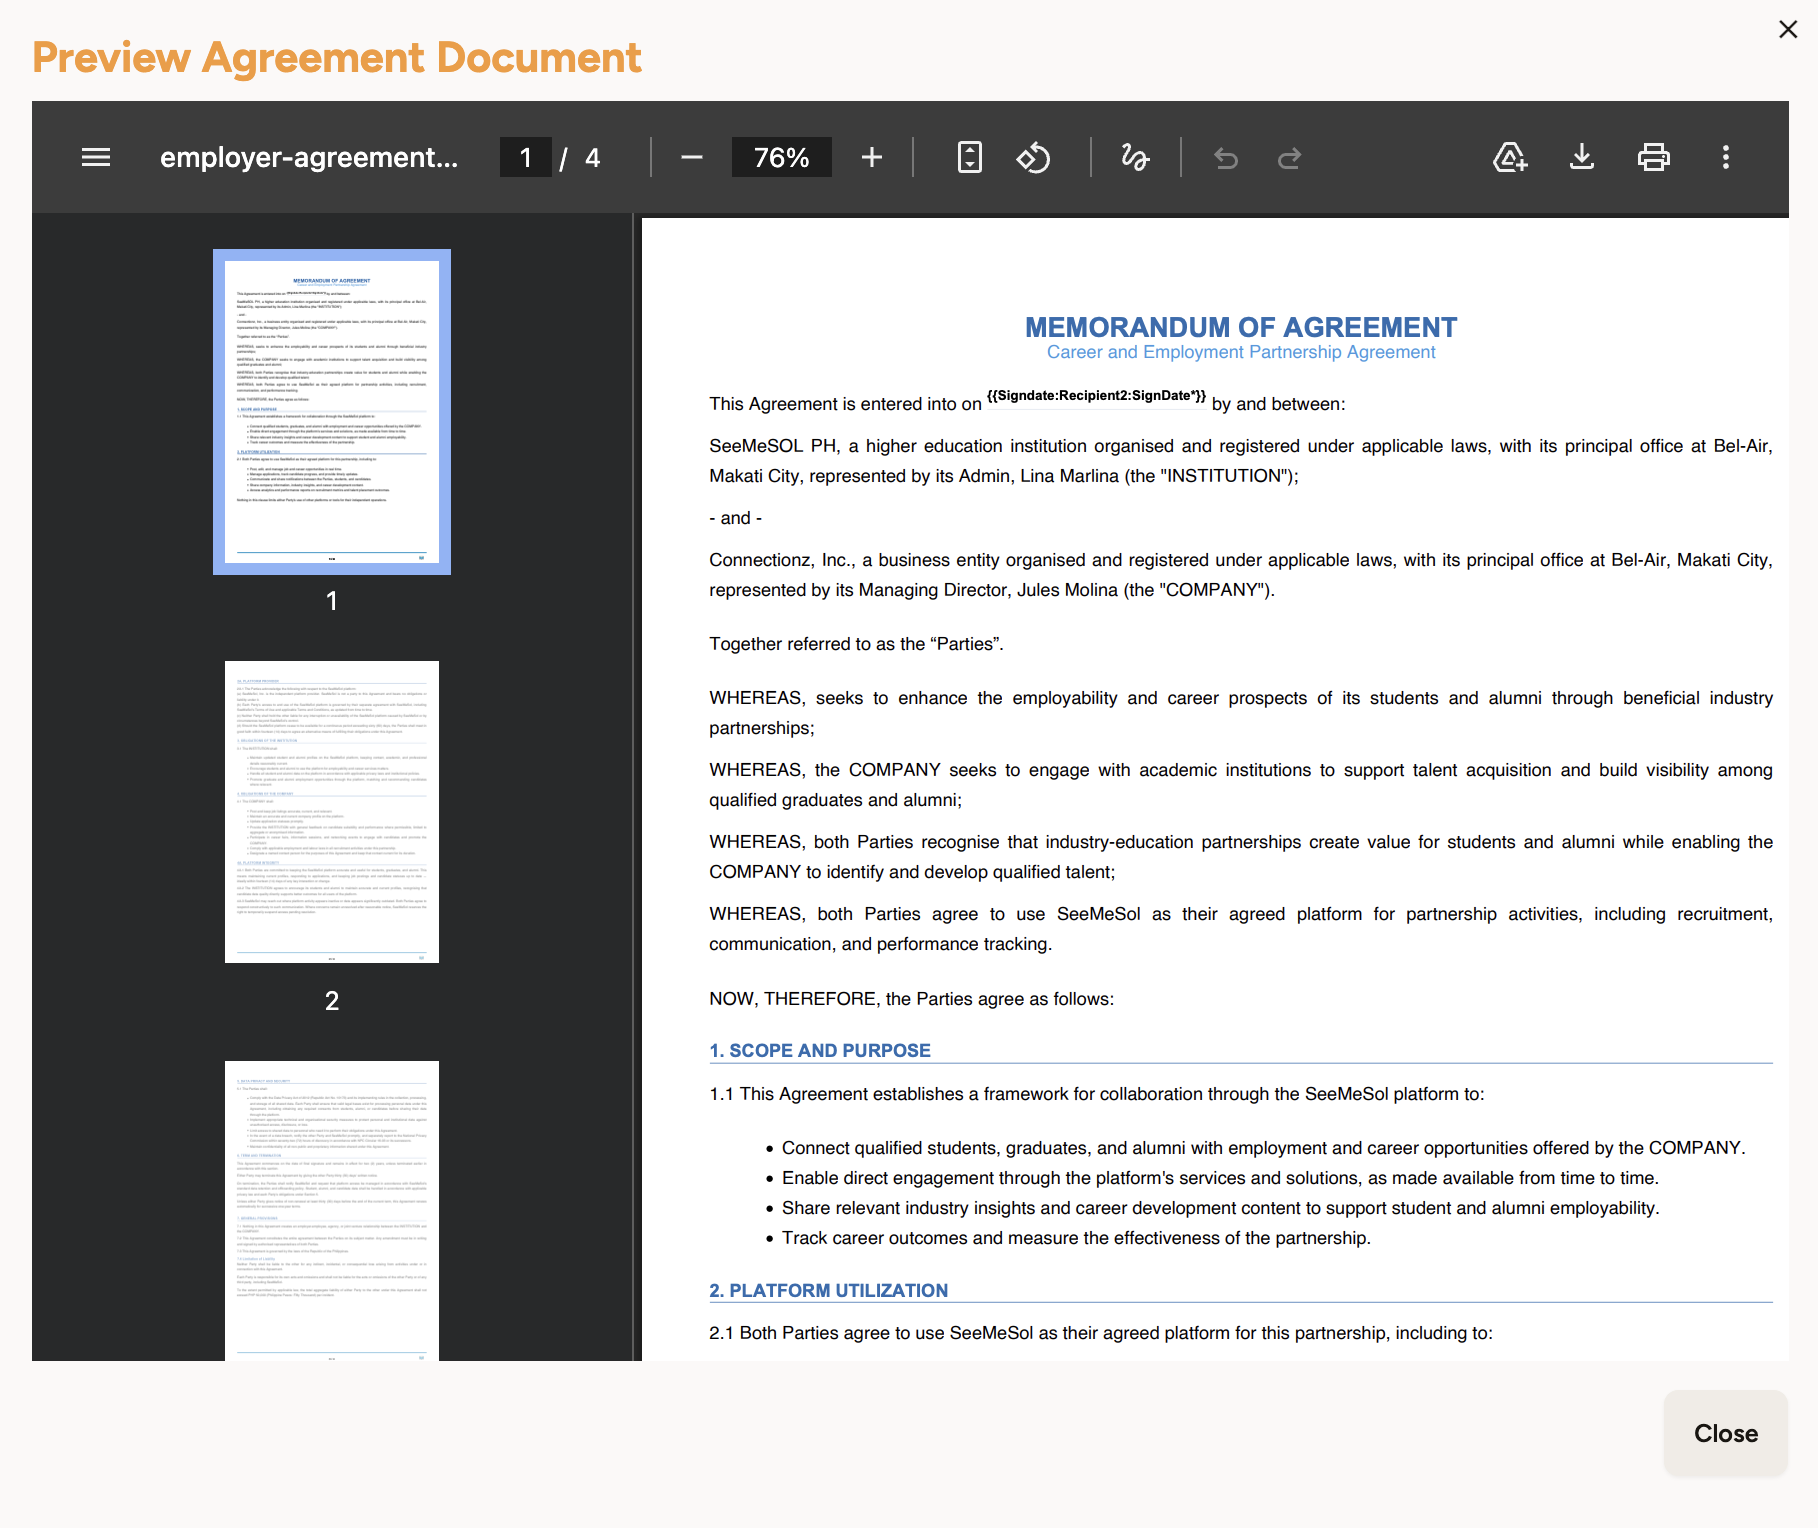
Task: Print the agreement document
Action: pyautogui.click(x=1653, y=157)
